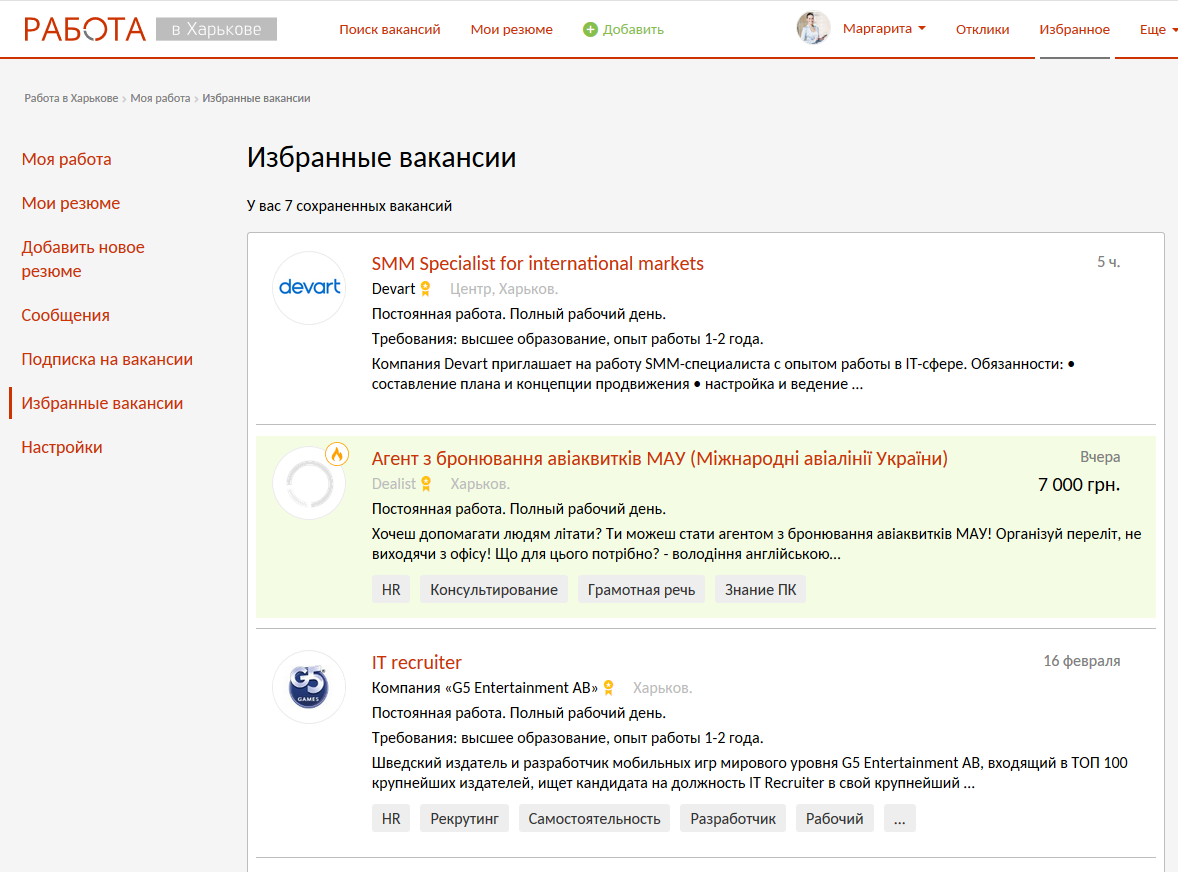Click the Devart company logo
This screenshot has height=872, width=1178.
click(309, 287)
